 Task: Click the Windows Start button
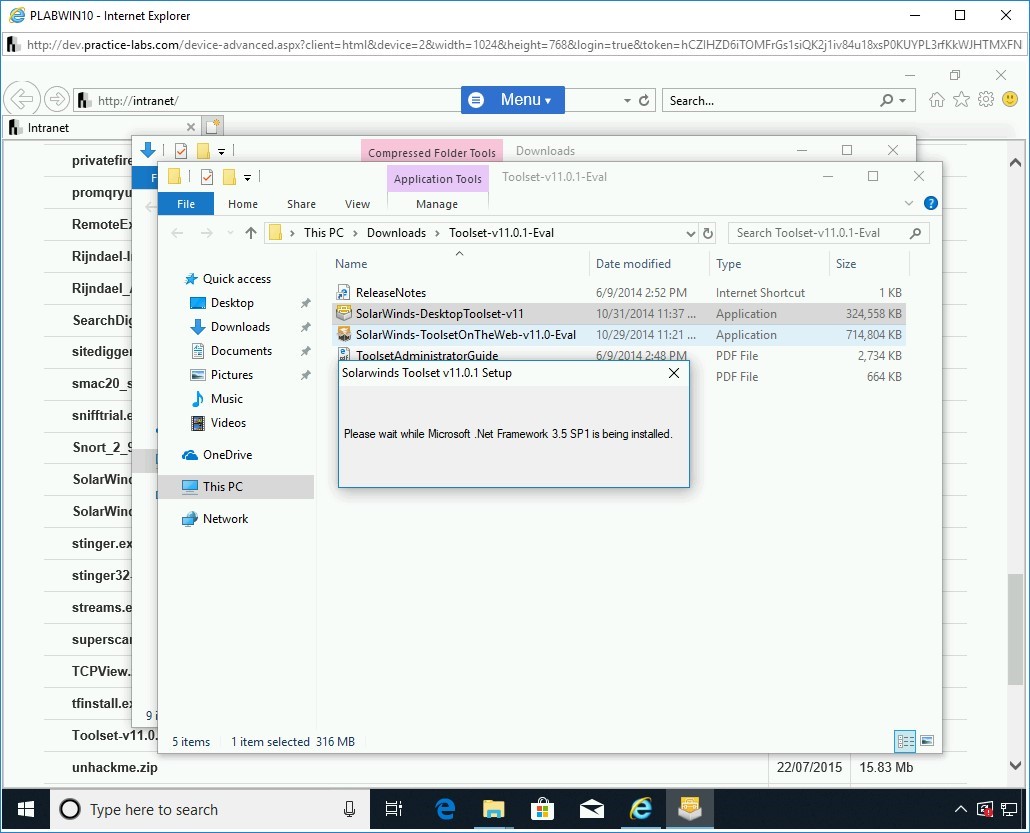click(25, 809)
